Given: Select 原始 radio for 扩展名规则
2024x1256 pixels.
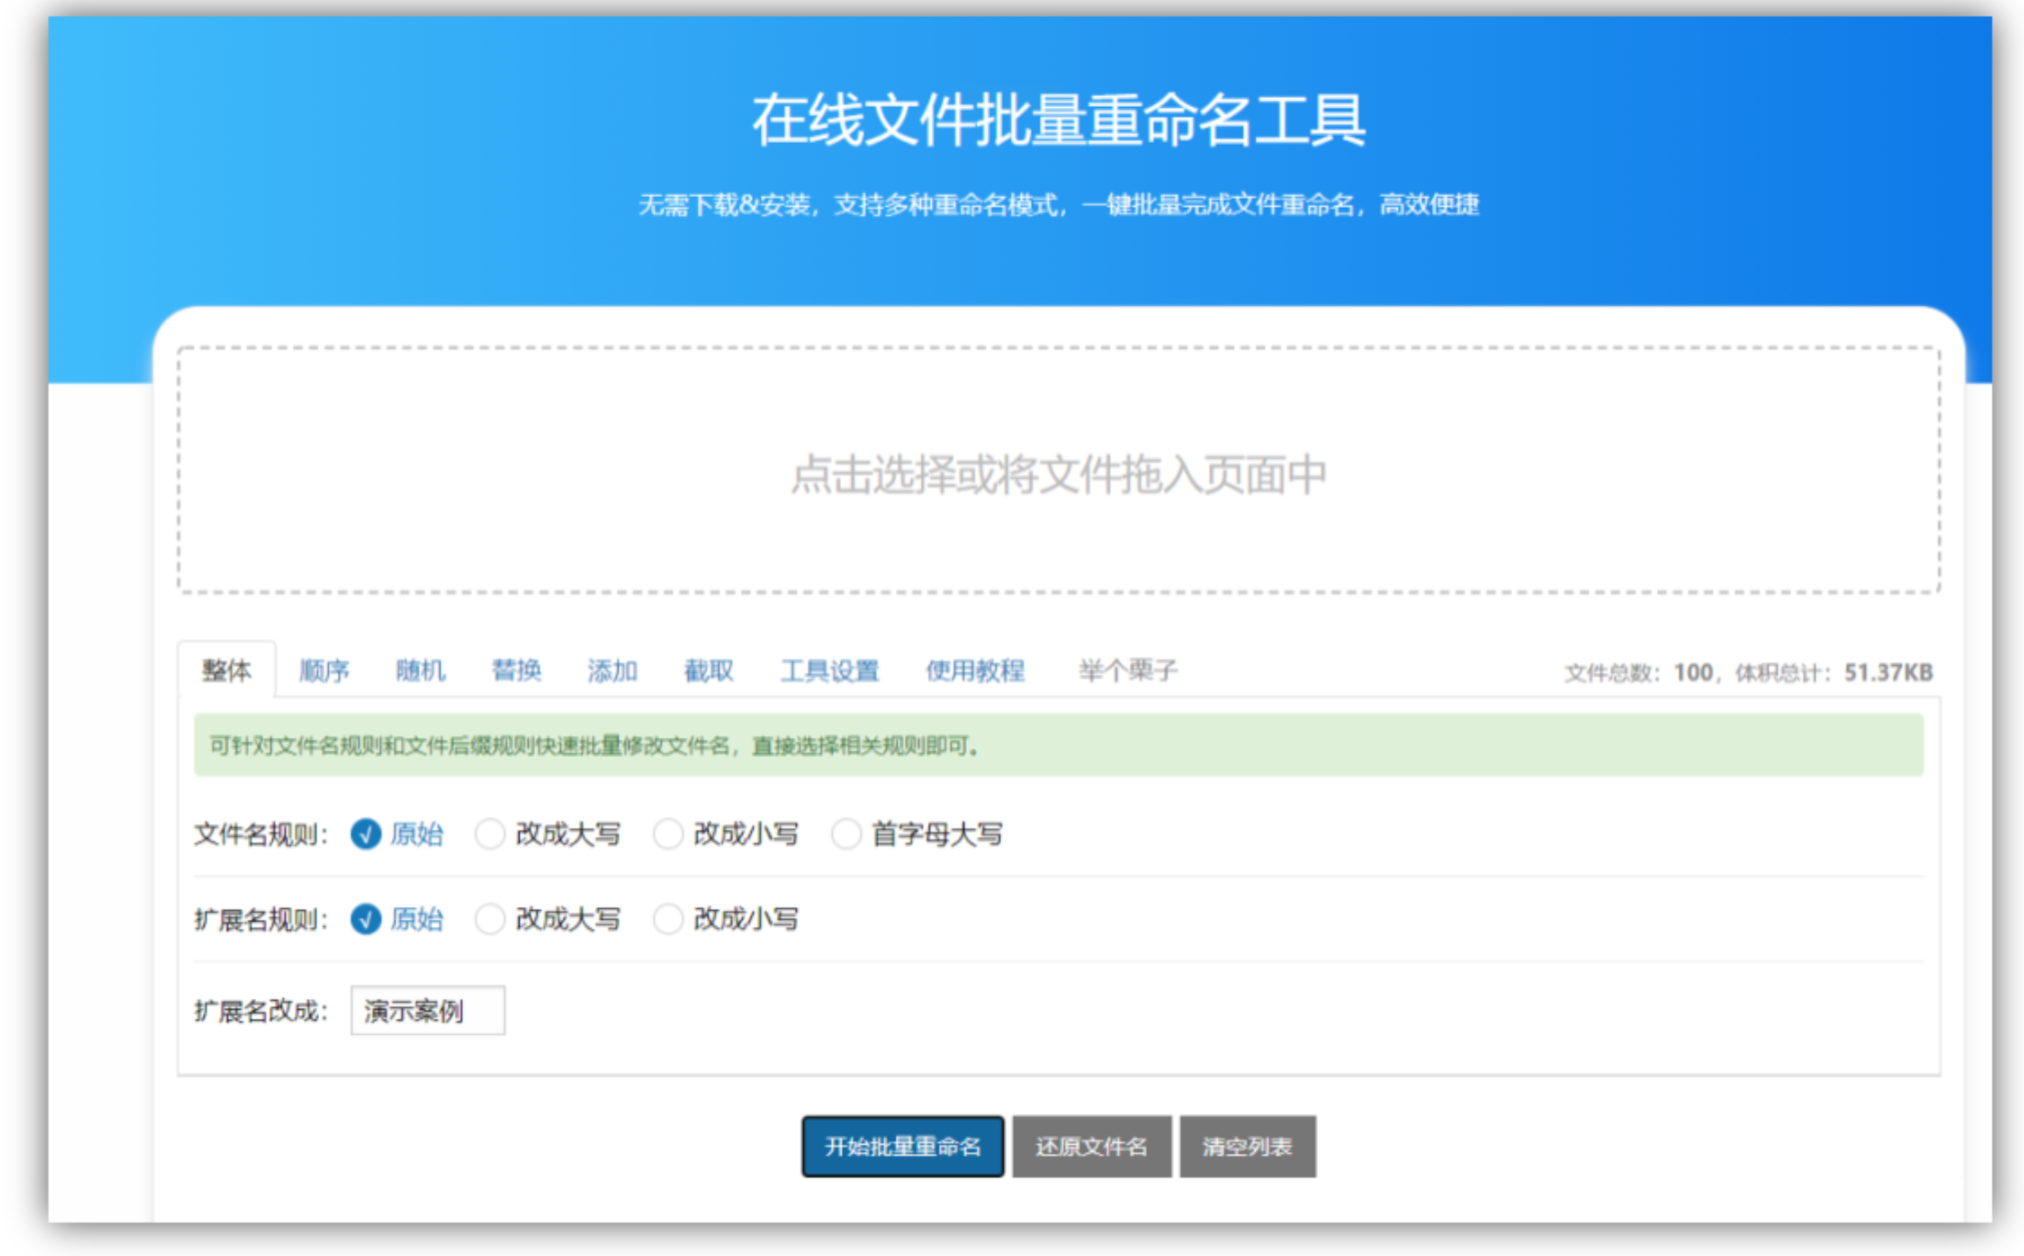Looking at the screenshot, I should pyautogui.click(x=366, y=918).
